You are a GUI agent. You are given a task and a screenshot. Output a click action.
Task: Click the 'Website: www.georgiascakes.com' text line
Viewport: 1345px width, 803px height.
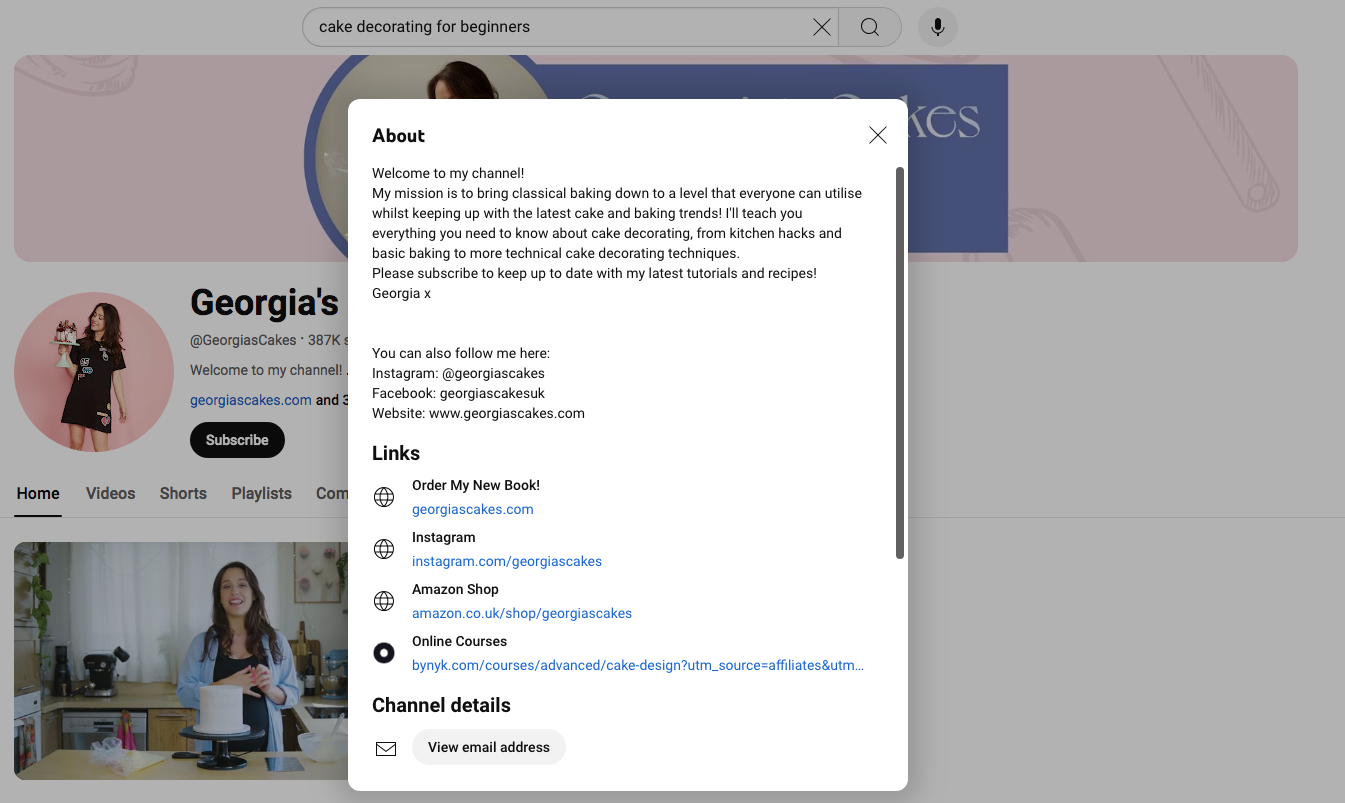point(478,413)
